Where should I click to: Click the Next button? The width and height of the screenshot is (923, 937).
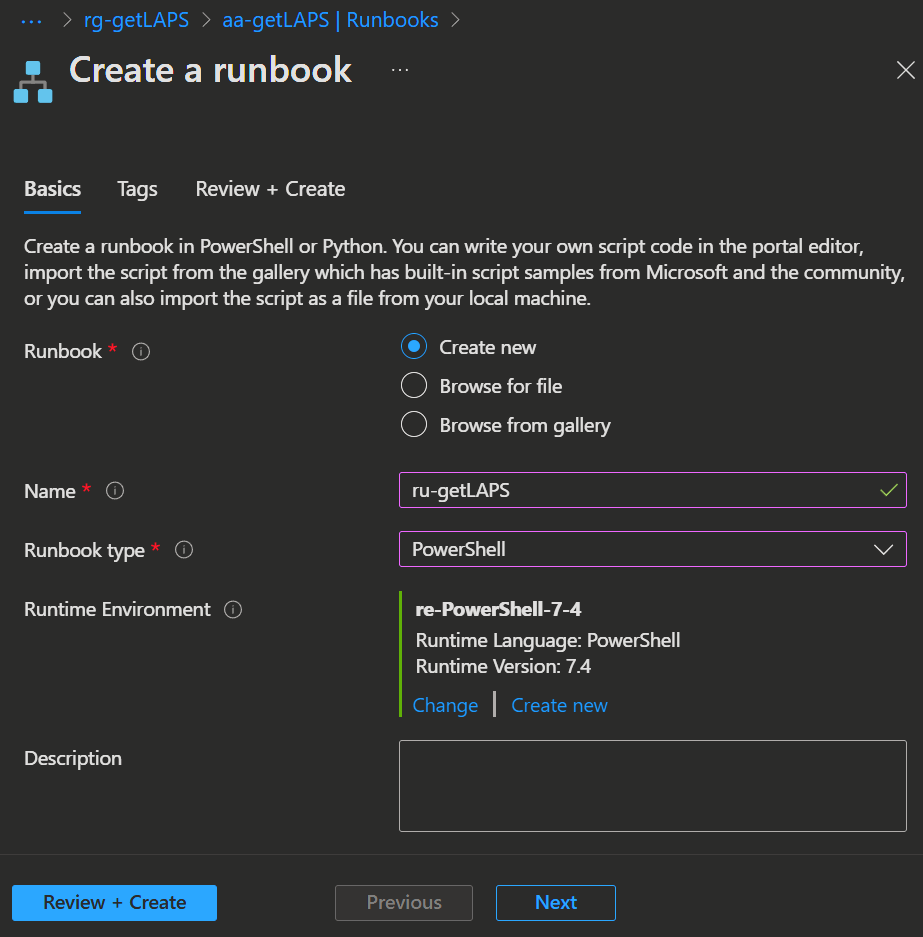pos(555,902)
